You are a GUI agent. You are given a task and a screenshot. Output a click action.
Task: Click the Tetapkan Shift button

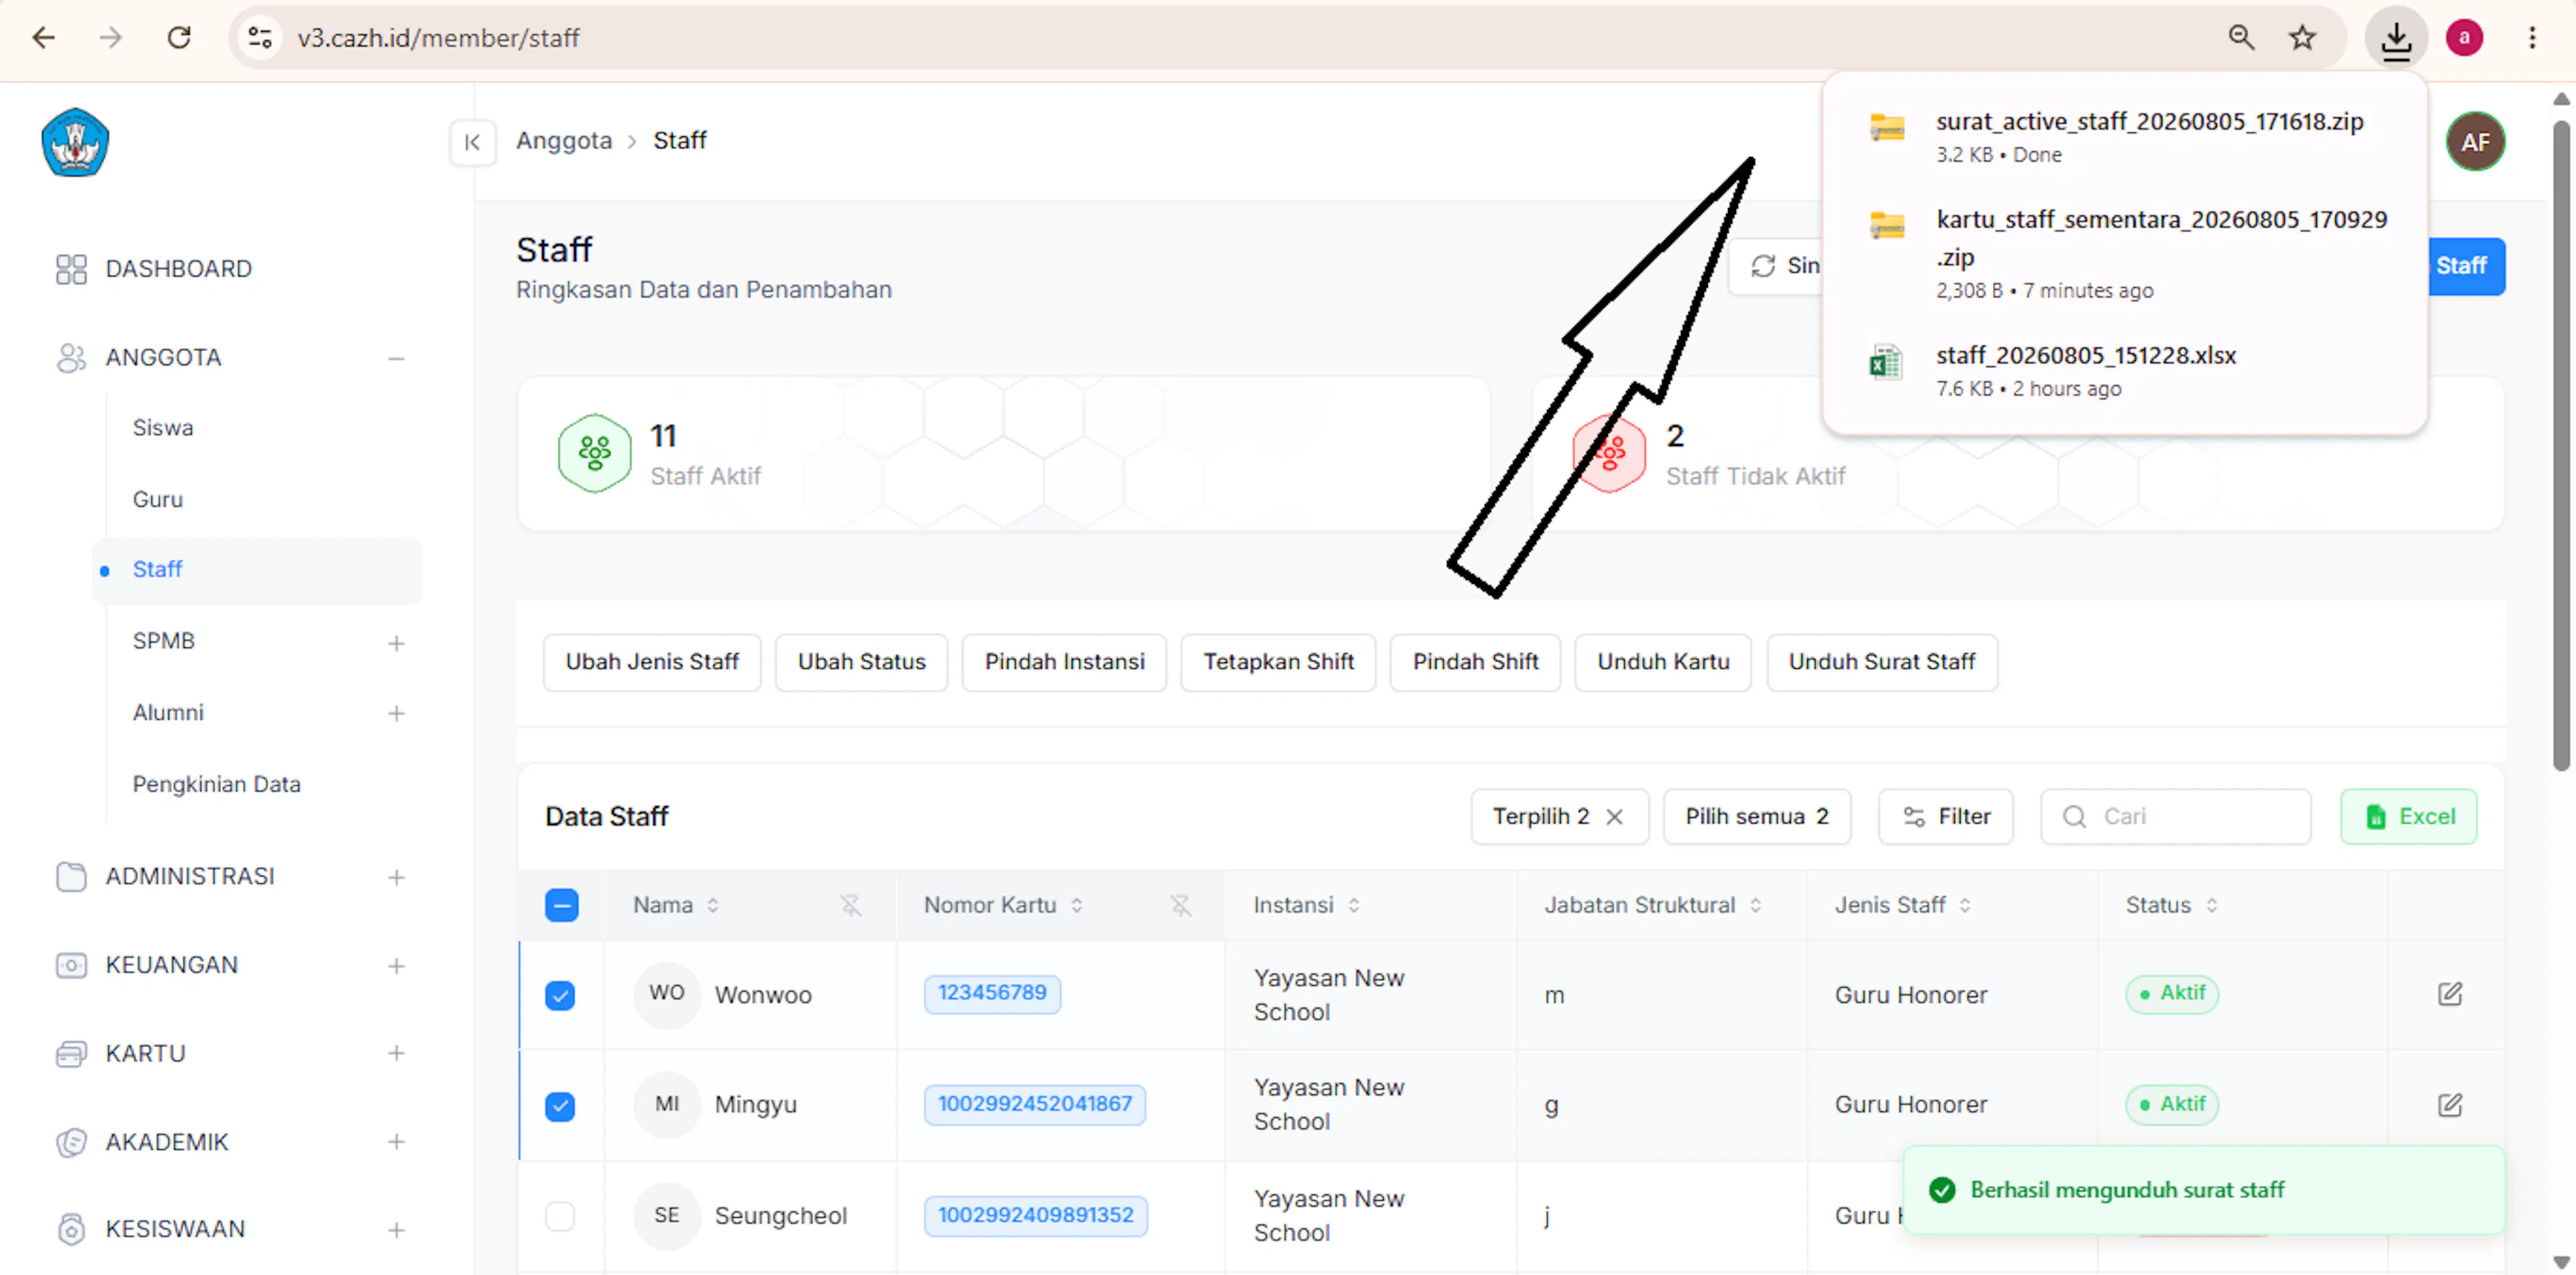1278,662
